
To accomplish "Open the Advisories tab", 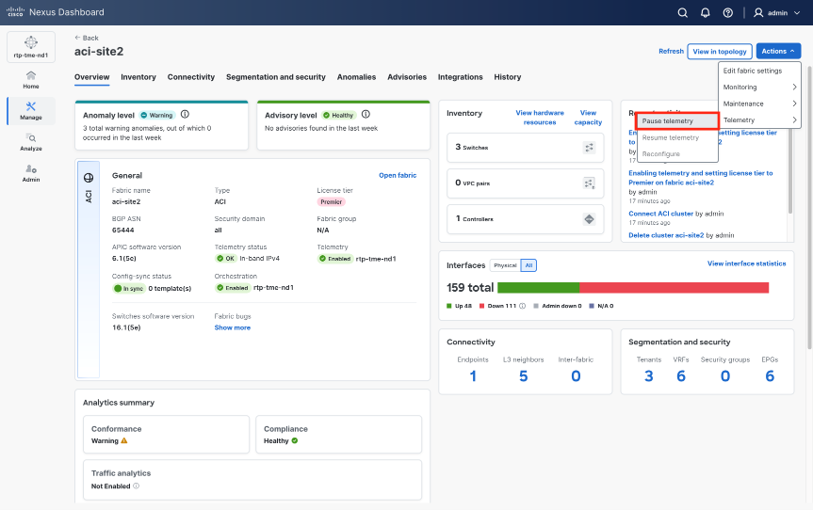I will click(x=407, y=77).
